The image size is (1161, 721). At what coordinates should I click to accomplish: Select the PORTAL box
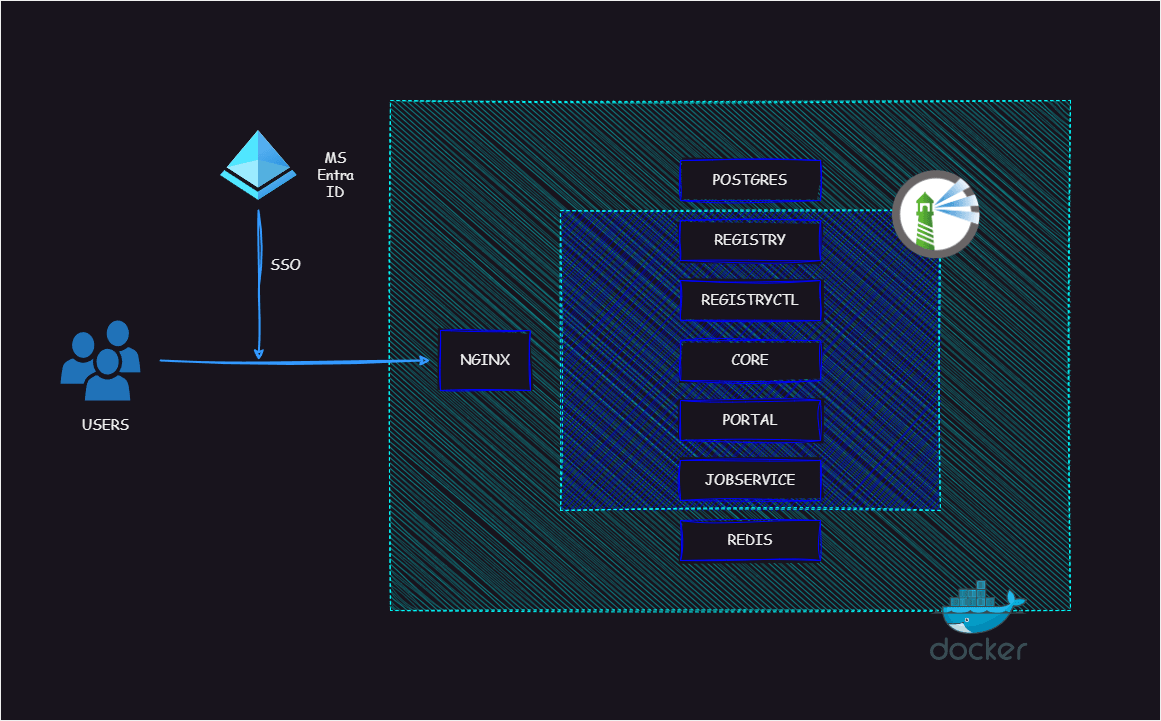[x=750, y=420]
